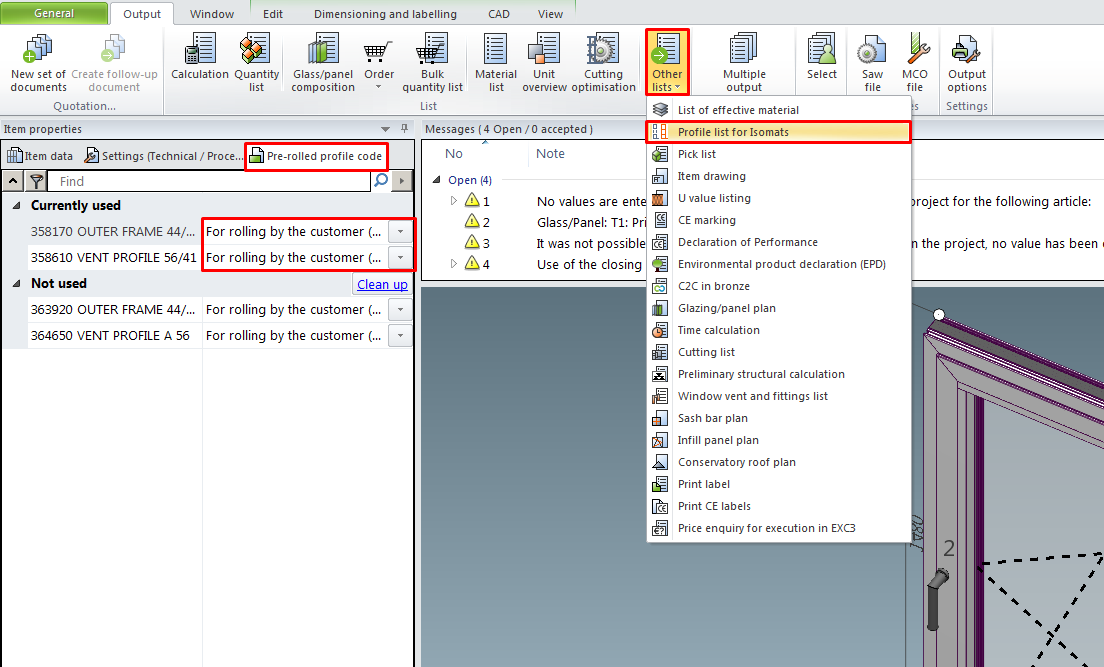Open the Pre-rolled profile code tab
The height and width of the screenshot is (667, 1104).
pyautogui.click(x=316, y=156)
